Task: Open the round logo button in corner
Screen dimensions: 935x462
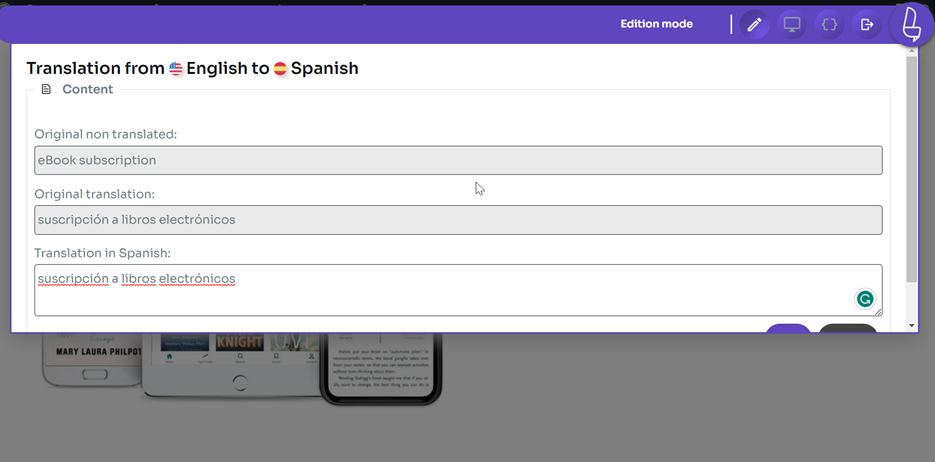Action: tap(911, 24)
